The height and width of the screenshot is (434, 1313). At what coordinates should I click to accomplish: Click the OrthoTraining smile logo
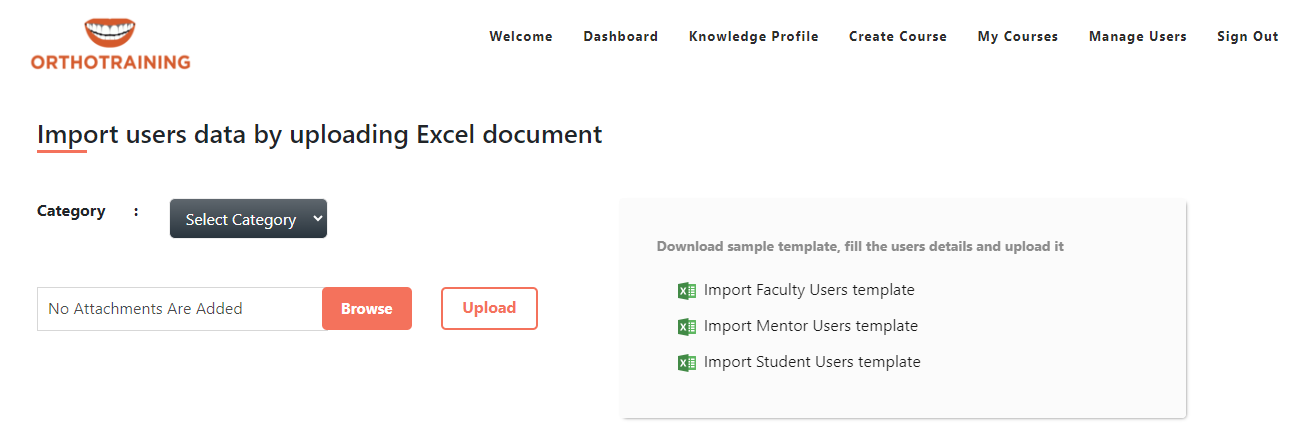pos(109,32)
